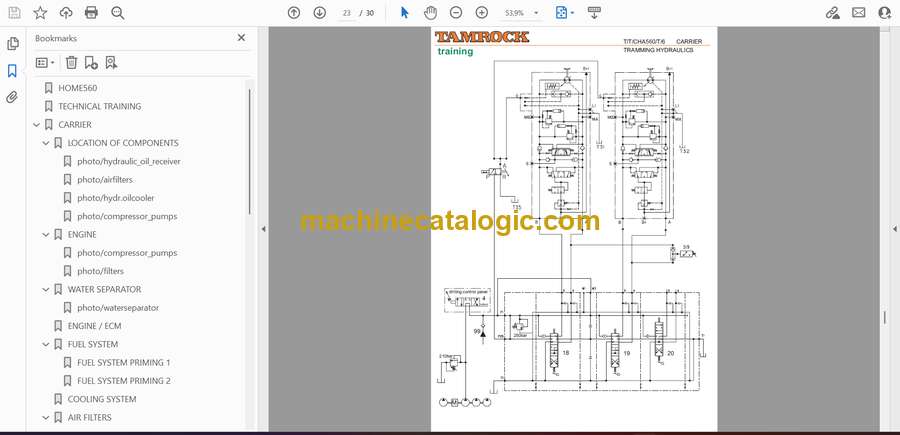Open photo/filters bookmark
The height and width of the screenshot is (435, 900).
[x=100, y=271]
